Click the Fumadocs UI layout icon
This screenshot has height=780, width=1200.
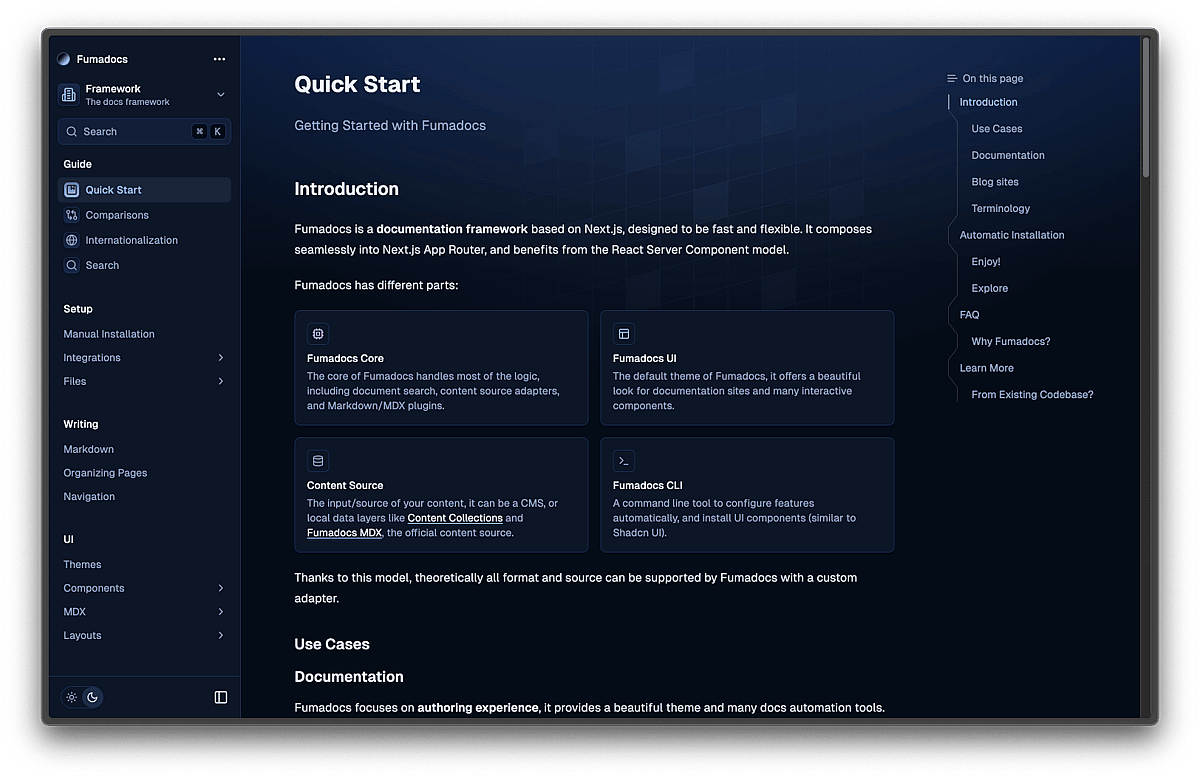tap(624, 334)
